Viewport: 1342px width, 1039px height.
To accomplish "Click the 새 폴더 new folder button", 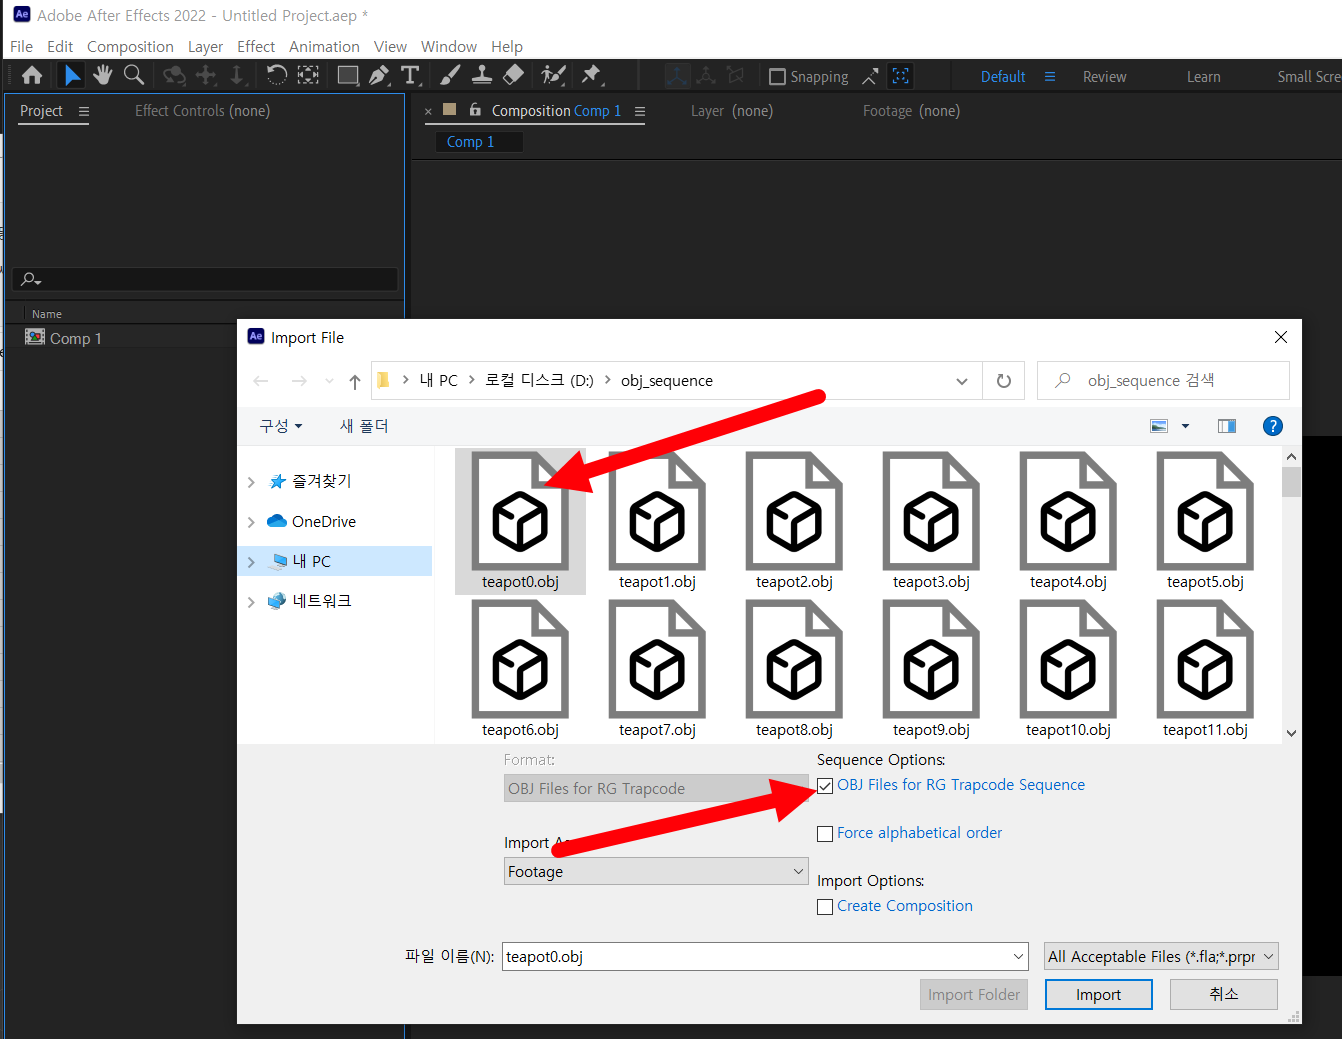I will tap(364, 426).
